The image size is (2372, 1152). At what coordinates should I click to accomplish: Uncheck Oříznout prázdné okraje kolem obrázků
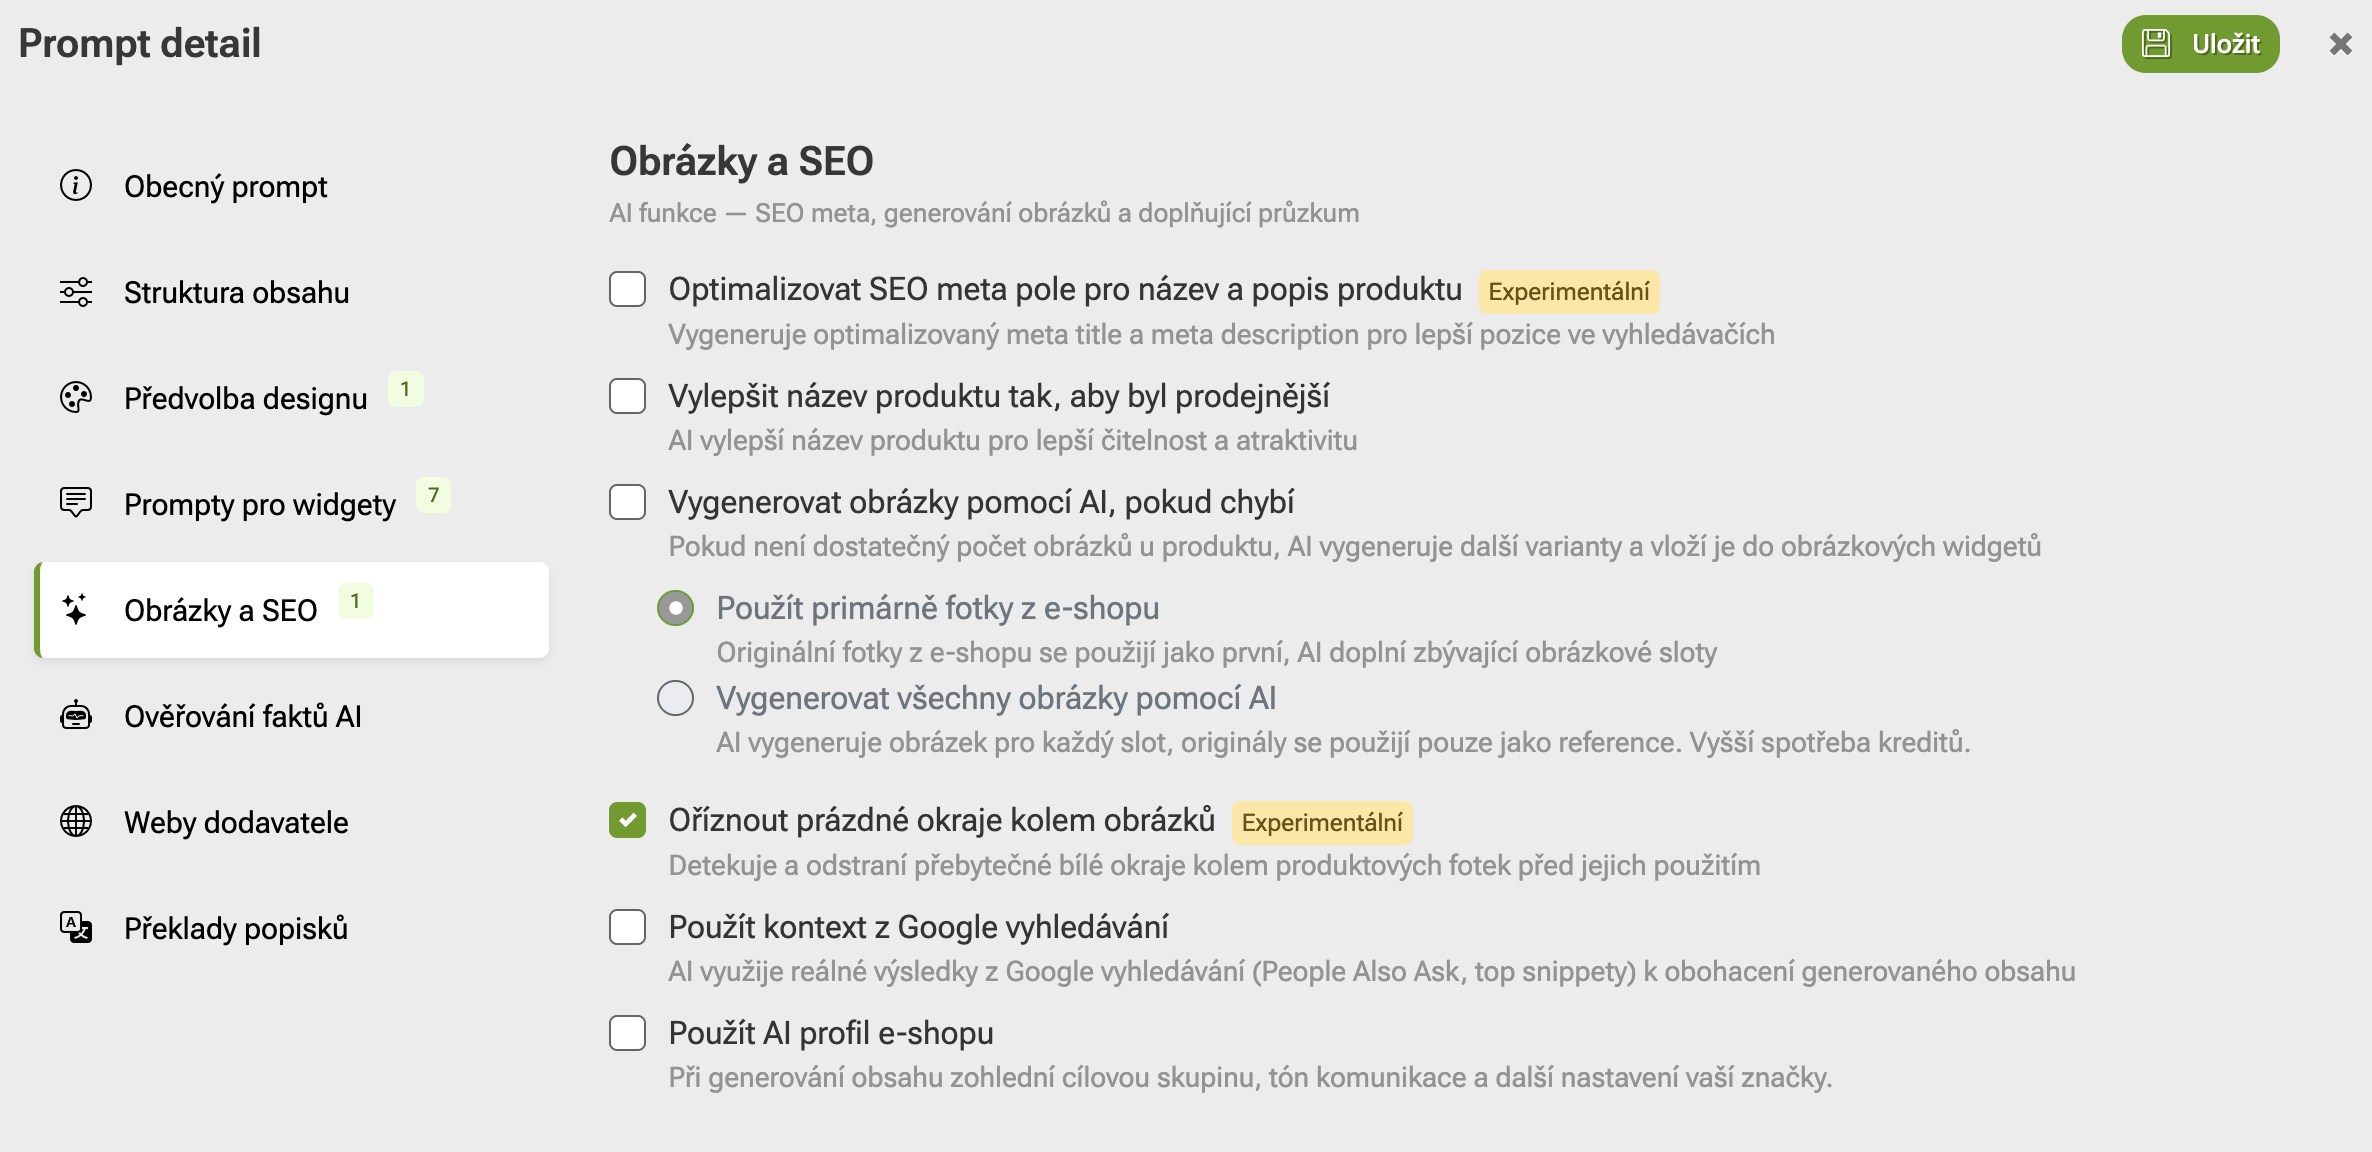point(628,821)
